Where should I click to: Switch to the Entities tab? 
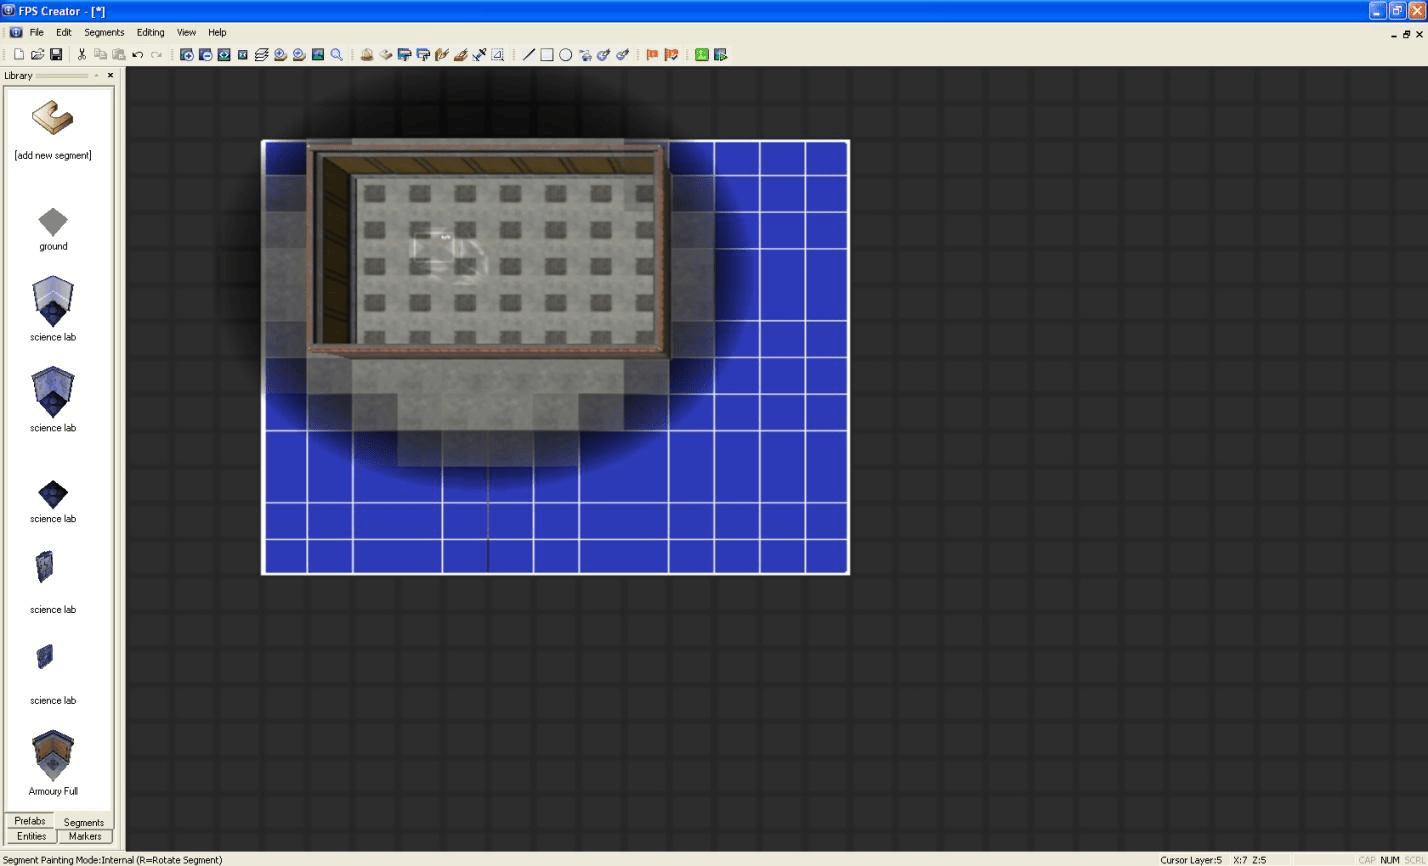coord(31,836)
